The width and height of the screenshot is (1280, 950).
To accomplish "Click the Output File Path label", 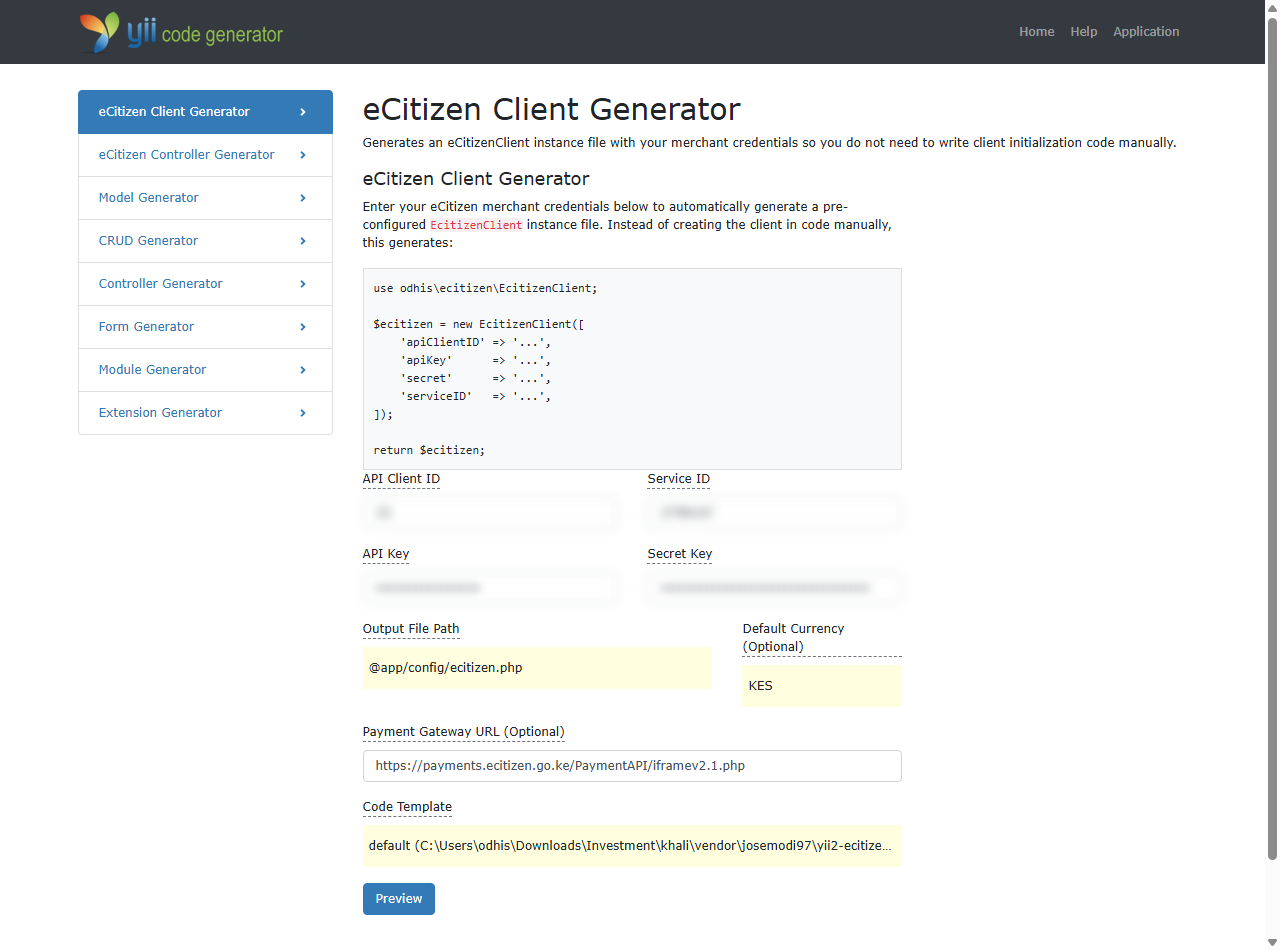I will click(411, 629).
